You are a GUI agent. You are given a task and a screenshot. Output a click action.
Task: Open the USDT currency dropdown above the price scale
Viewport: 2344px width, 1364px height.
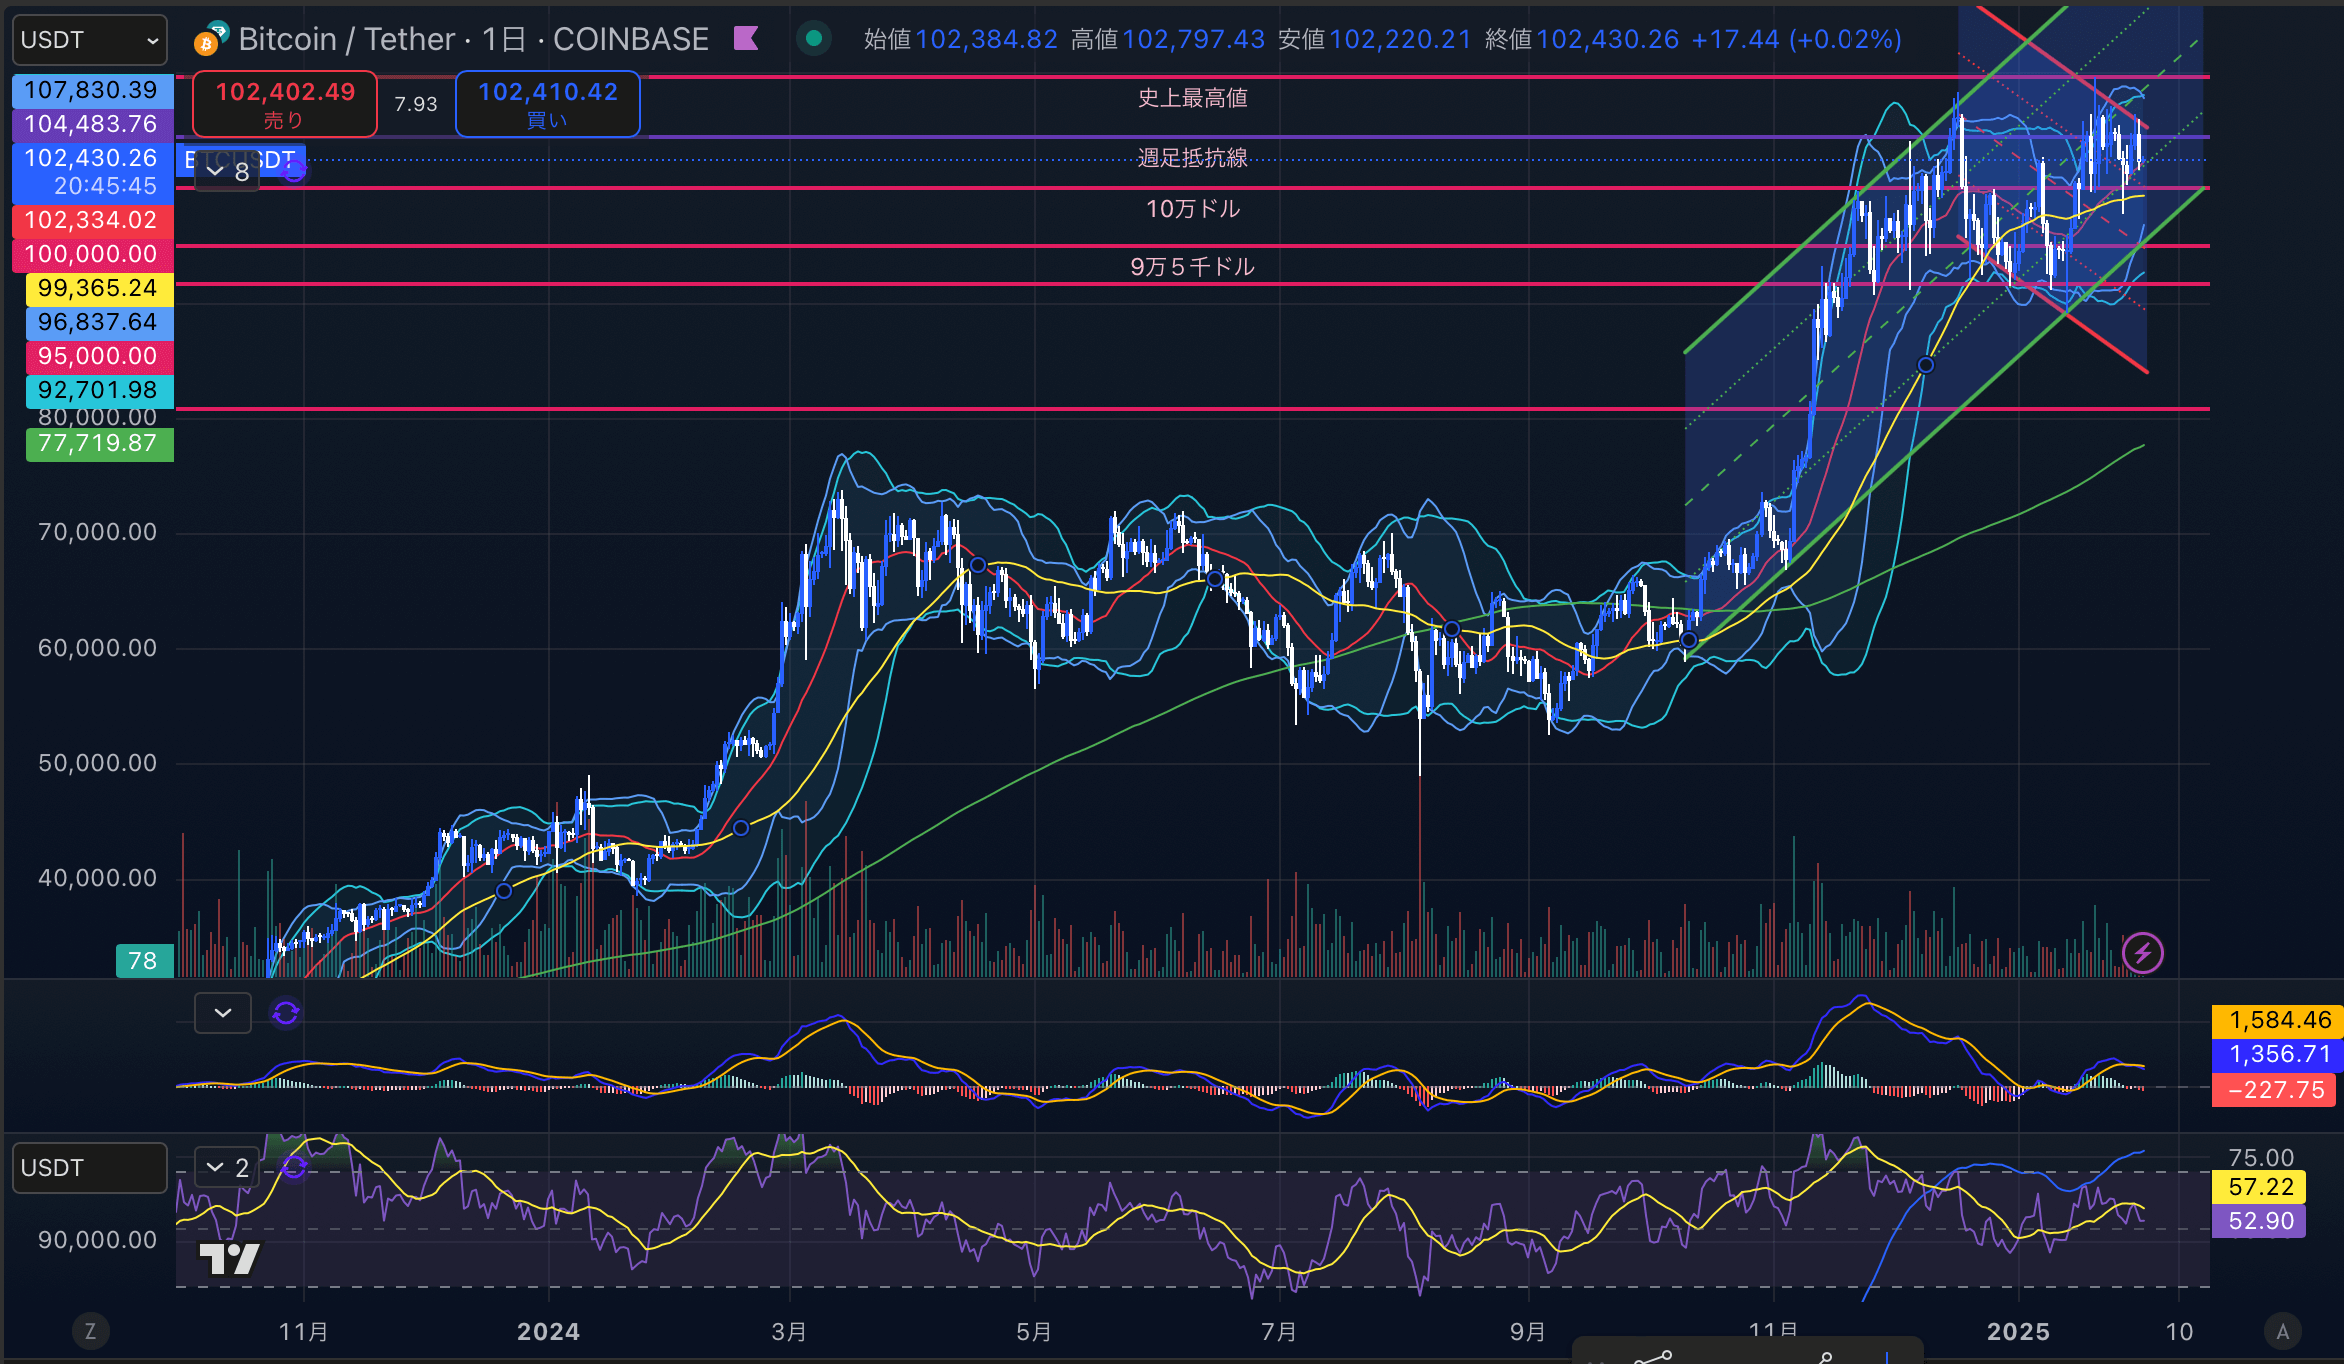[90, 40]
